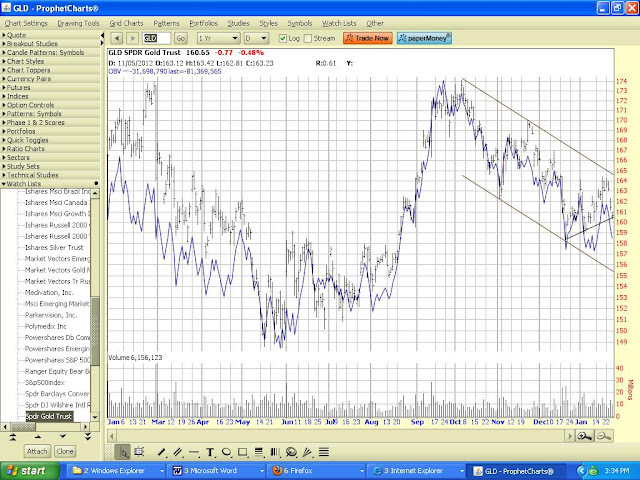
Task: Click the paperMoney button
Action: pyautogui.click(x=424, y=38)
